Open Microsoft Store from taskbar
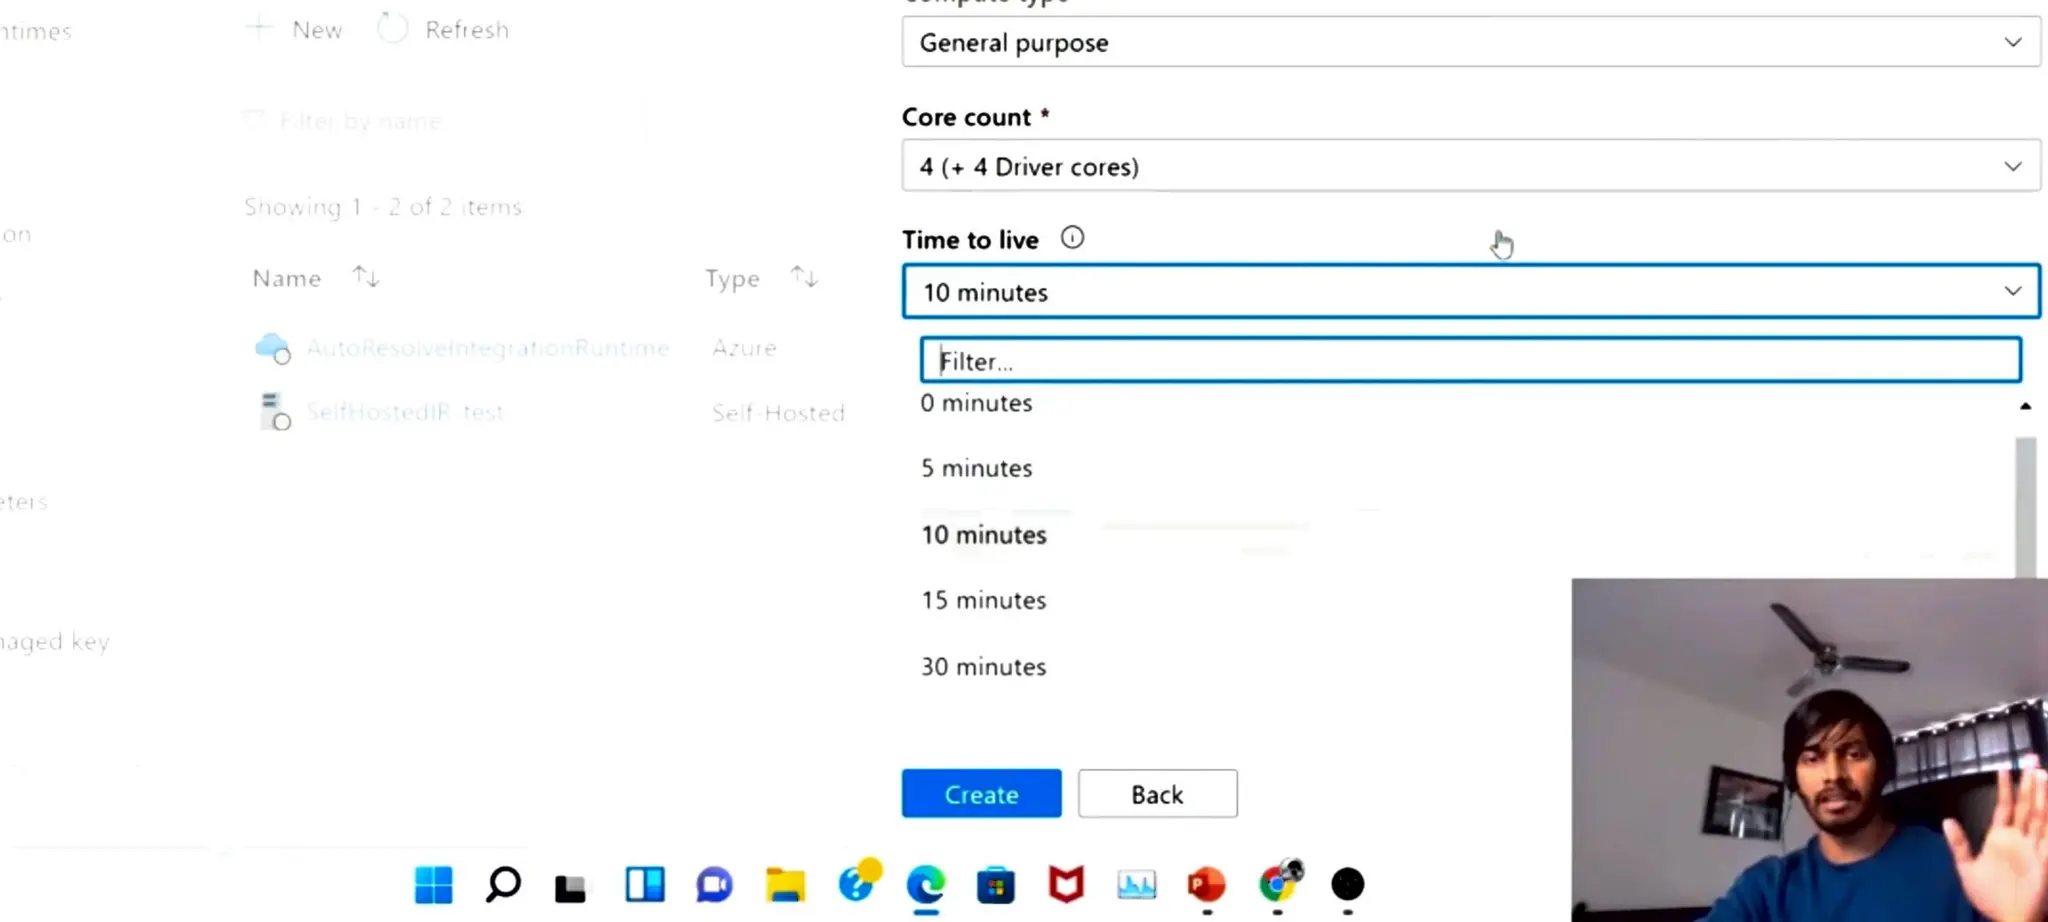 [996, 885]
